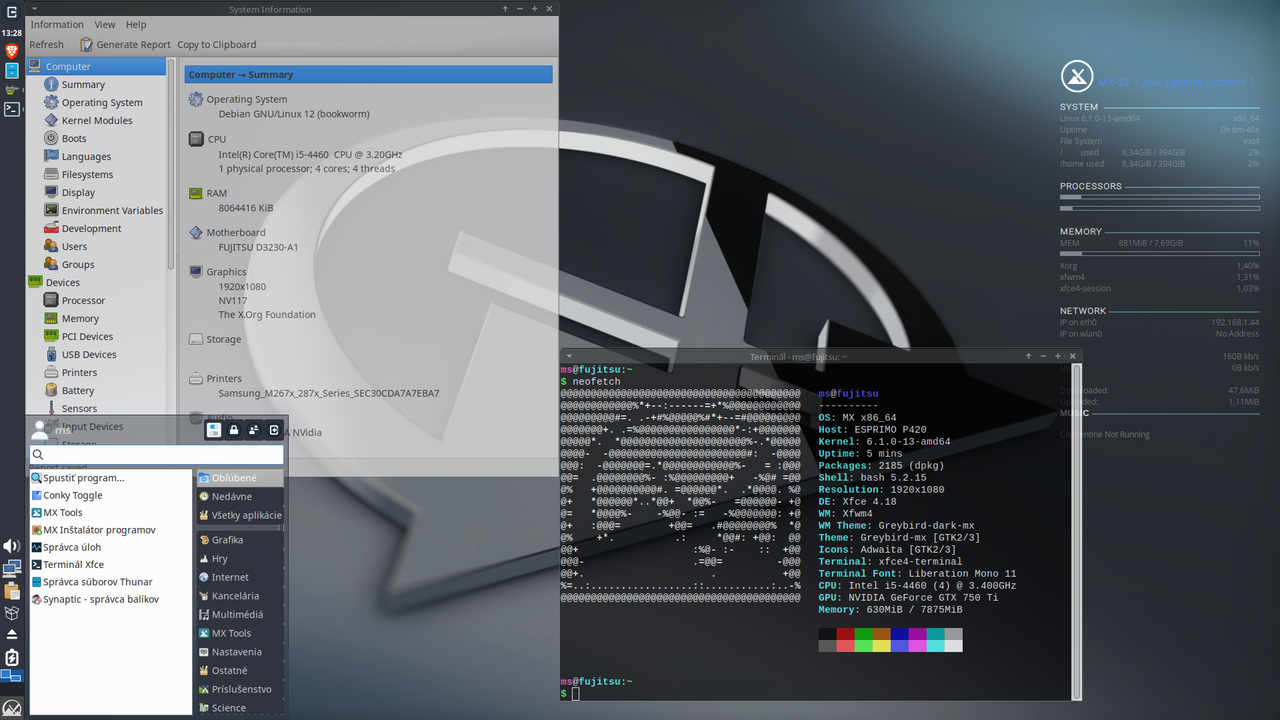Image resolution: width=1280 pixels, height=720 pixels.
Task: Focus the Whisker menu search field
Action: click(x=157, y=455)
